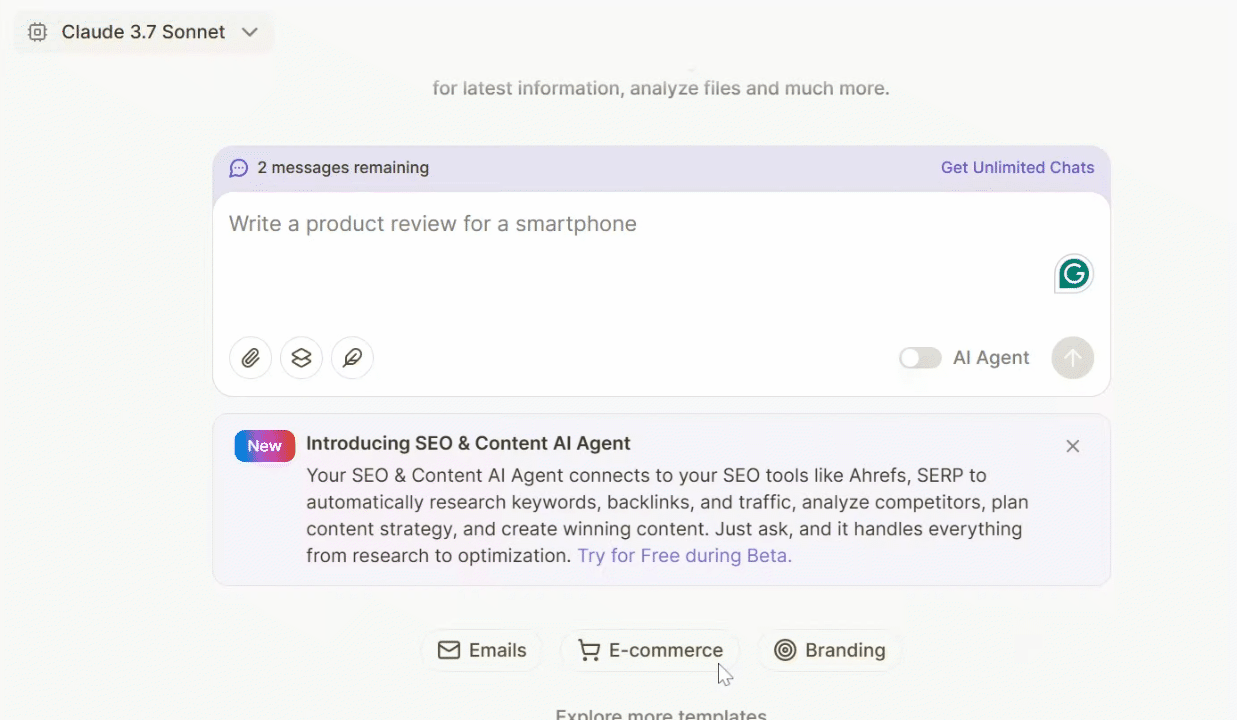Open Get Unlimited Chats
Screen dimensions: 1237x720
(x=1017, y=167)
